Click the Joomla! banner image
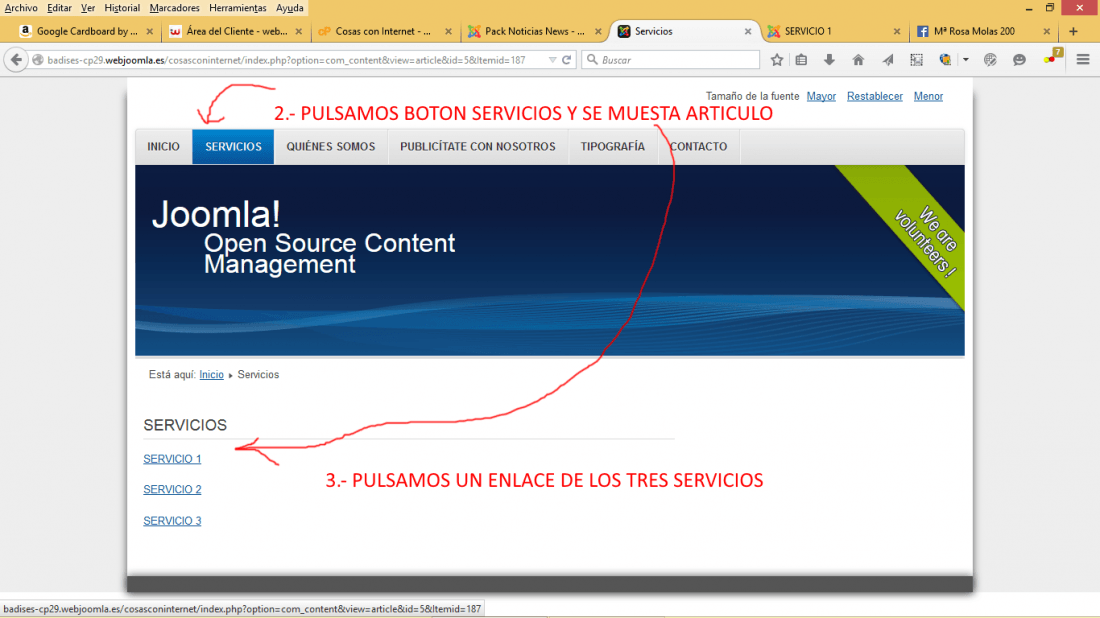Image resolution: width=1100 pixels, height=618 pixels. (x=549, y=260)
